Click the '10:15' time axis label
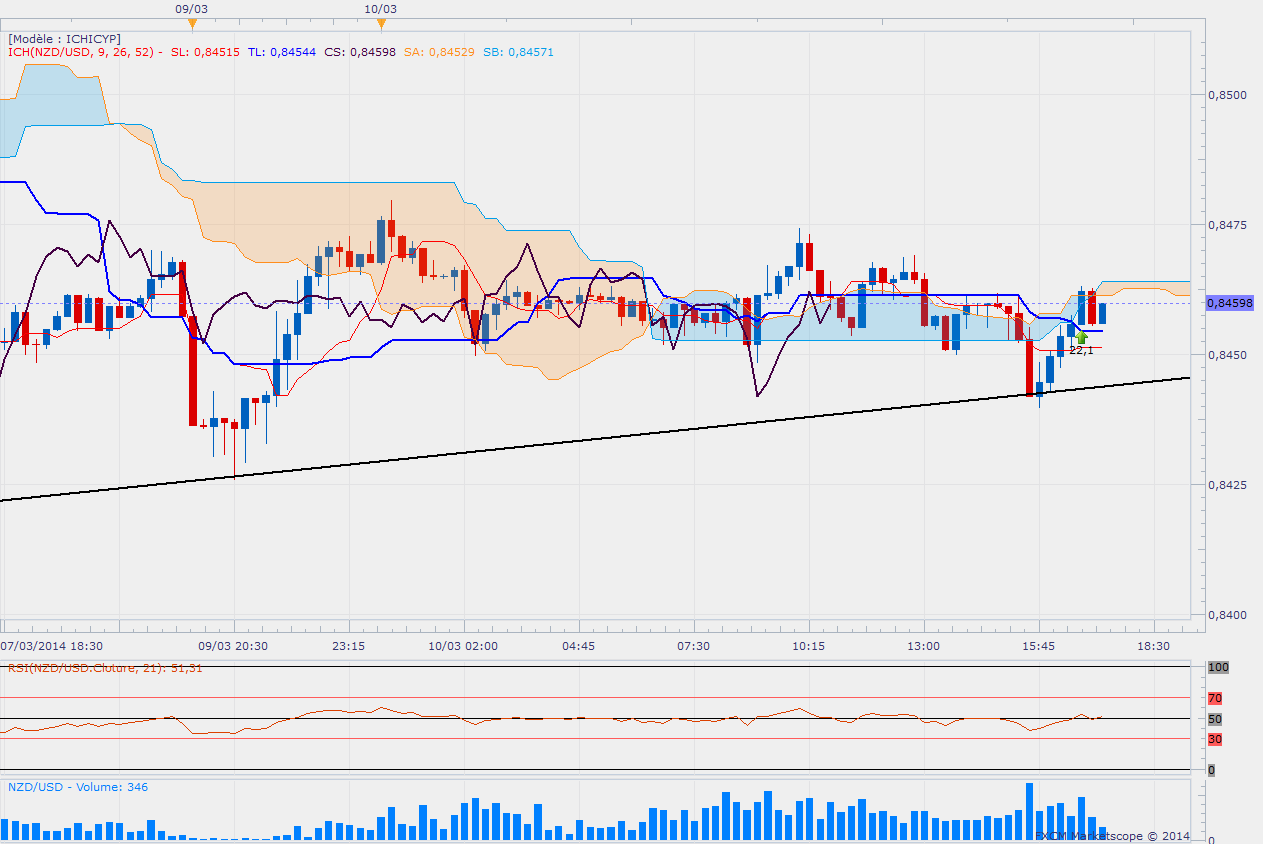 [x=808, y=646]
